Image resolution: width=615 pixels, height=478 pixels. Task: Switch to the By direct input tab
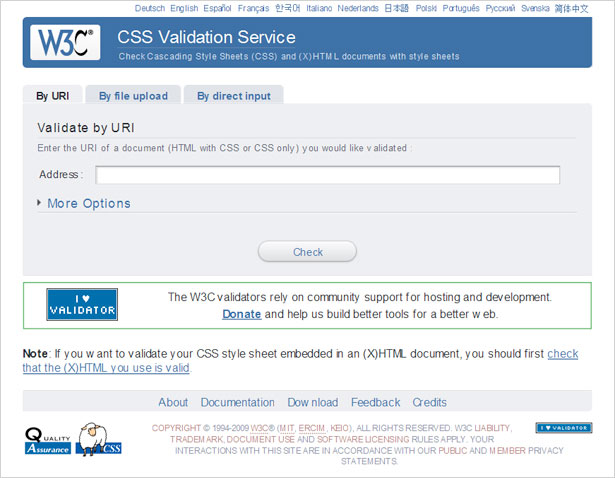tap(234, 96)
